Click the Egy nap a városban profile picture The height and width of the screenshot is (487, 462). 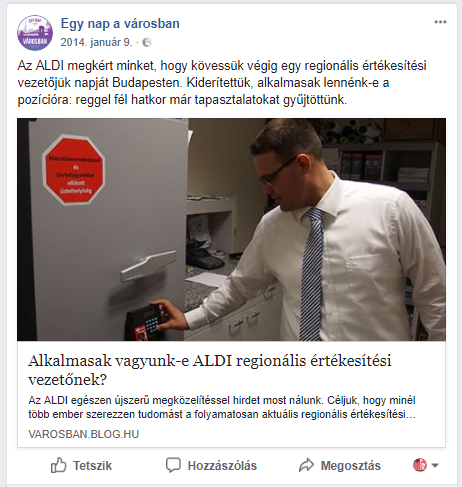(35, 33)
